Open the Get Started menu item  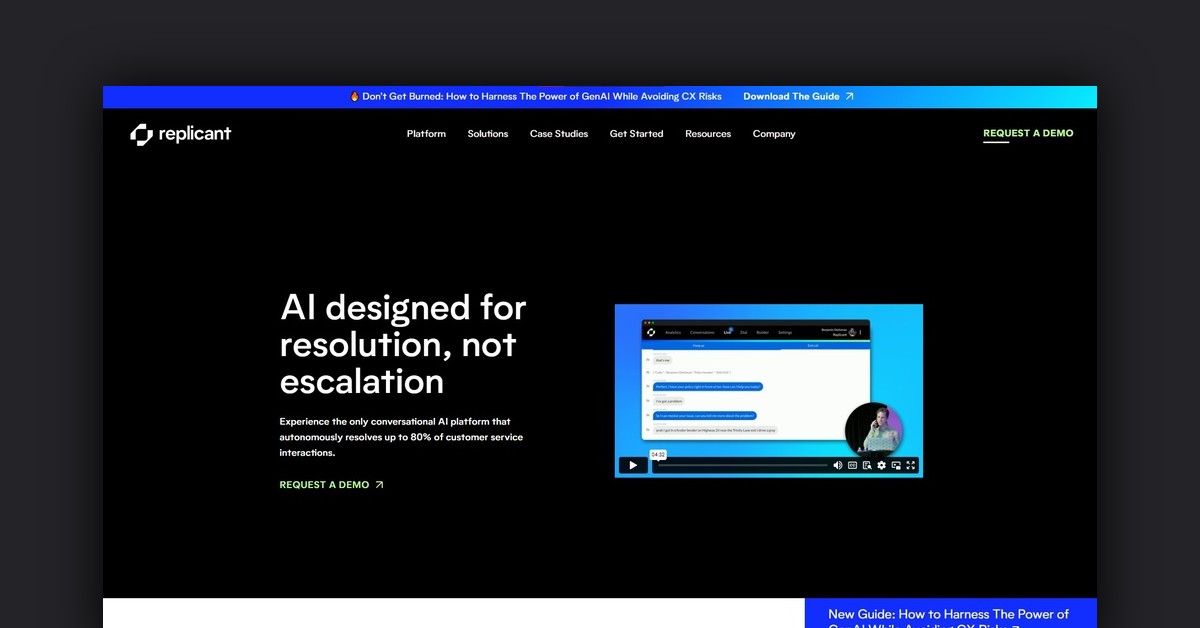pyautogui.click(x=636, y=134)
